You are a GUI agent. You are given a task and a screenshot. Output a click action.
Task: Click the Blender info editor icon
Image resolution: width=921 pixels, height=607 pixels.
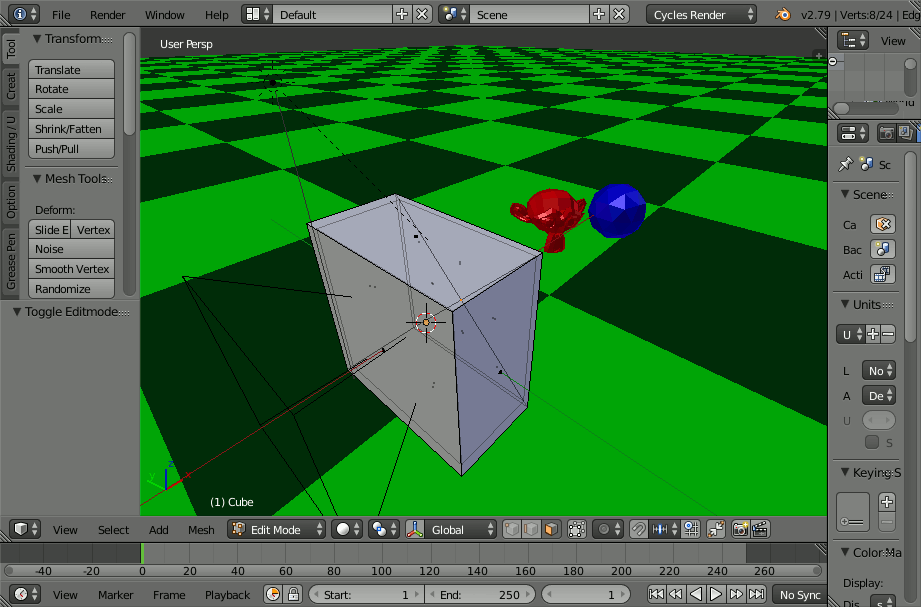[20, 14]
